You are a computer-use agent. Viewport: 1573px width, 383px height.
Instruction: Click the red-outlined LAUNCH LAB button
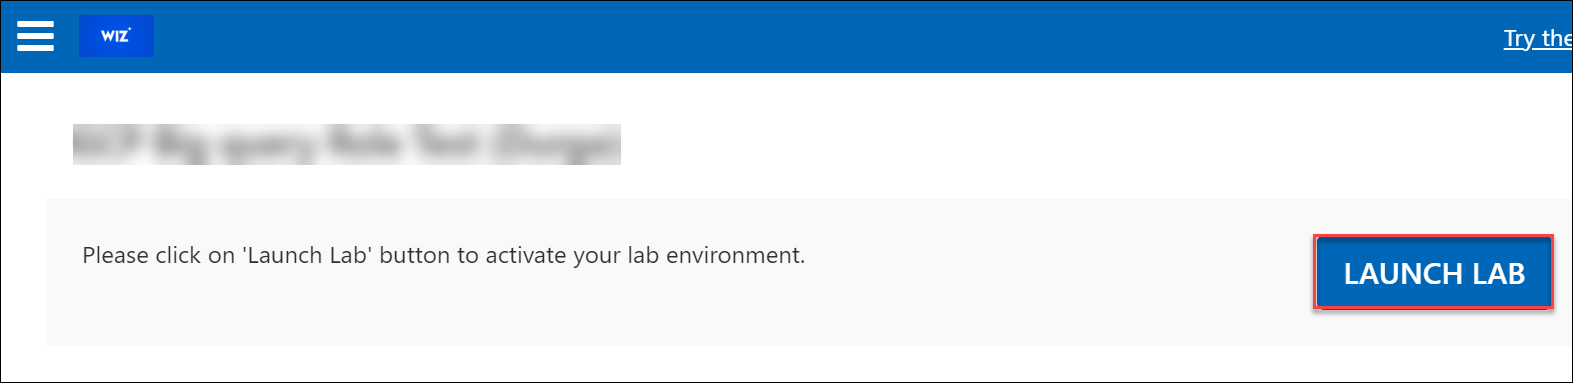tap(1433, 272)
